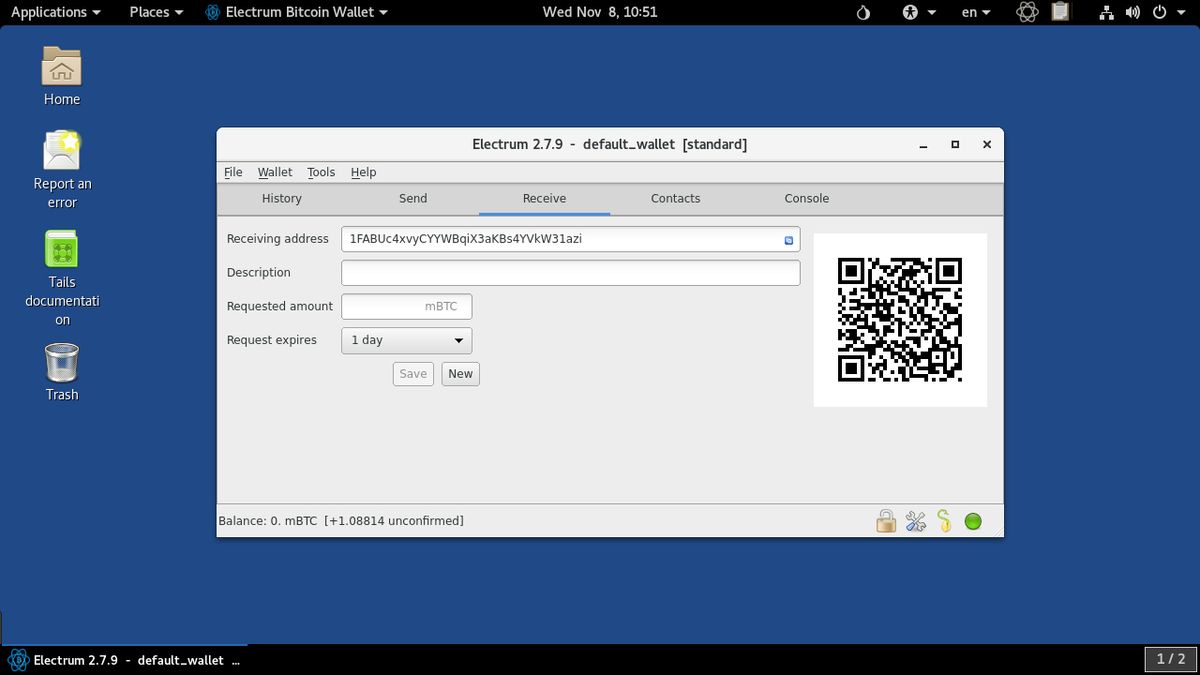This screenshot has width=1200, height=675.
Task: Open the Wallet menu
Action: click(x=275, y=171)
